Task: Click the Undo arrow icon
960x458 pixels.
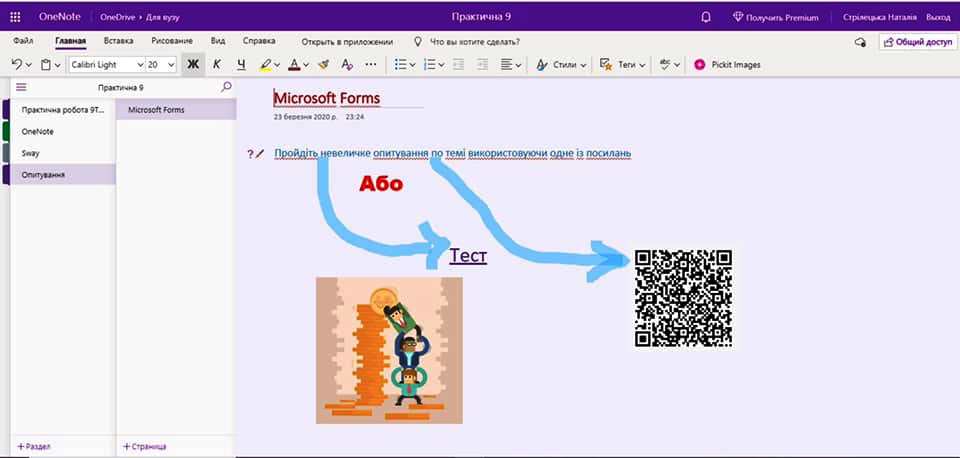Action: (17, 64)
